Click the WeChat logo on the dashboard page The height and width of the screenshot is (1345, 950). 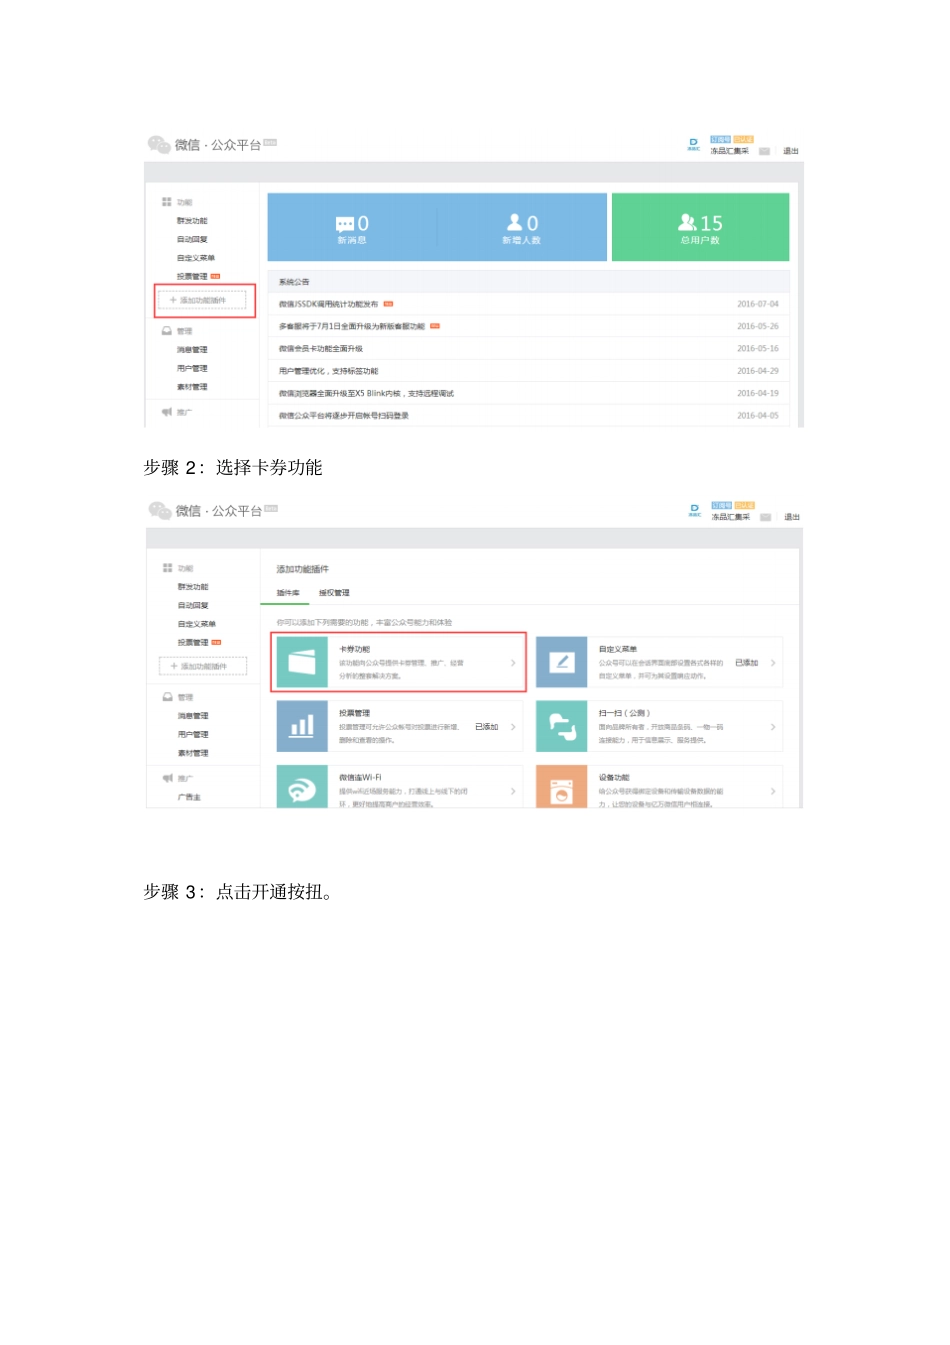pyautogui.click(x=159, y=144)
